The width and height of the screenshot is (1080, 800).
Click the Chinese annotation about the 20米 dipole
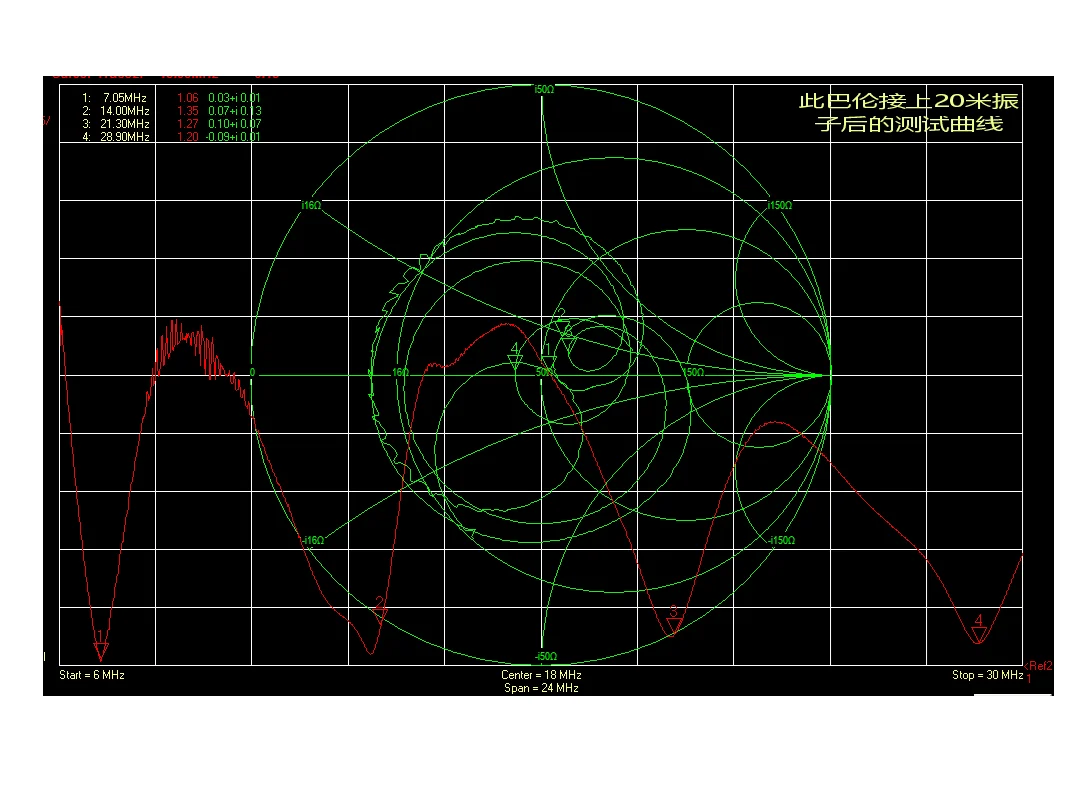coord(908,112)
